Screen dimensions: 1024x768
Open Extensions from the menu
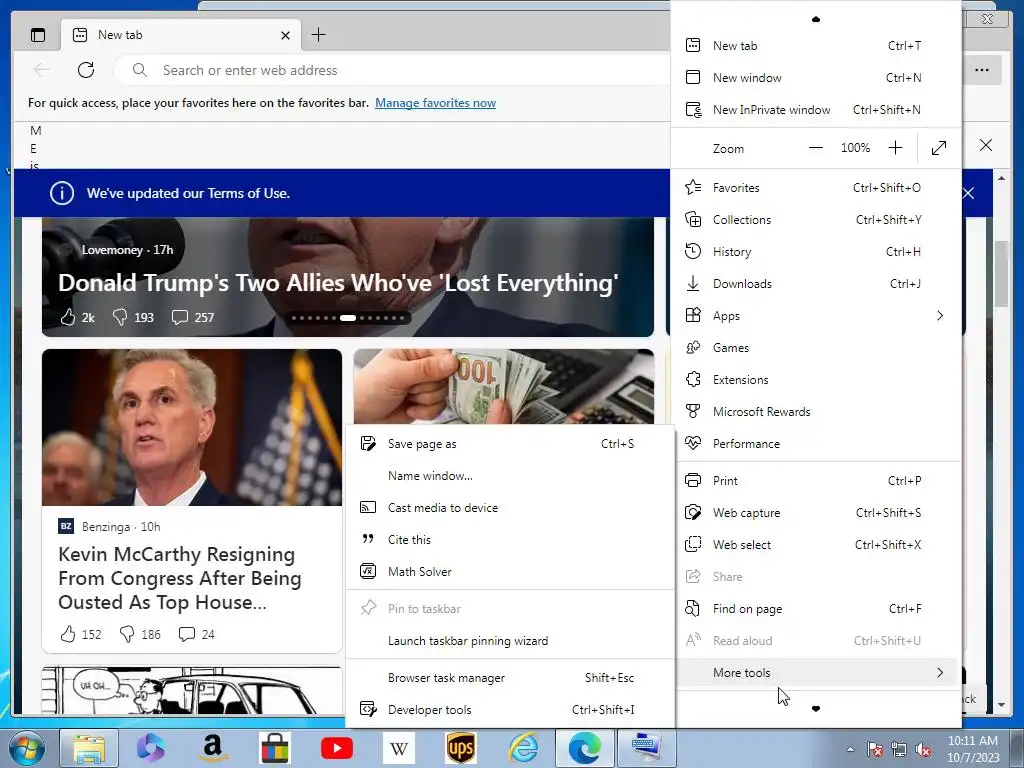click(x=816, y=379)
